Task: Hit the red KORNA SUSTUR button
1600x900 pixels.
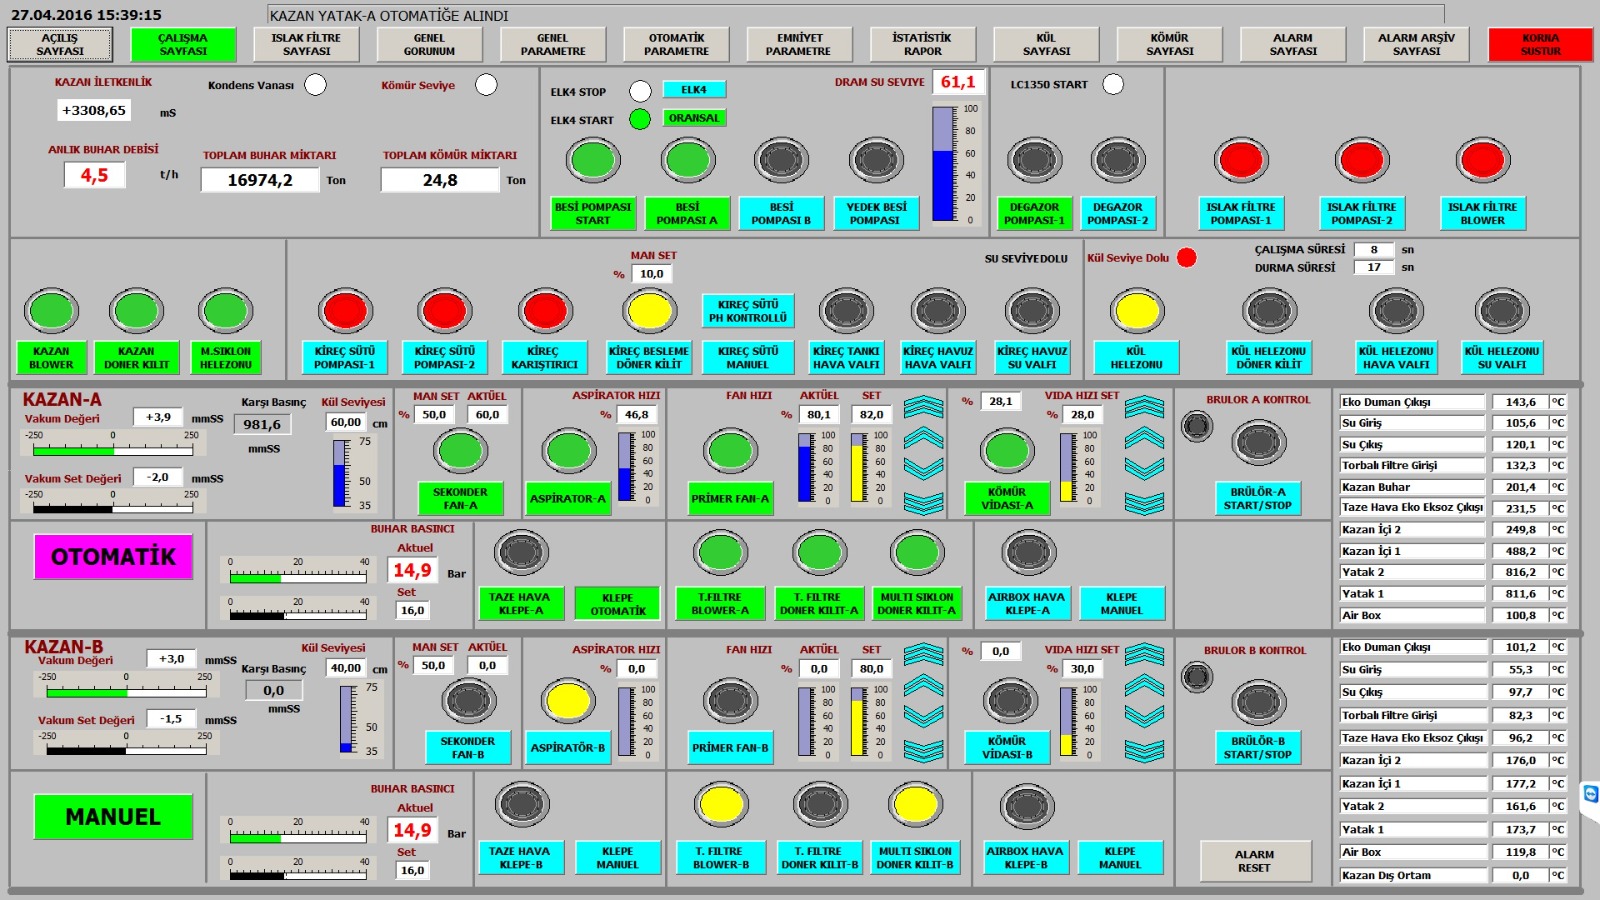Action: (x=1540, y=45)
